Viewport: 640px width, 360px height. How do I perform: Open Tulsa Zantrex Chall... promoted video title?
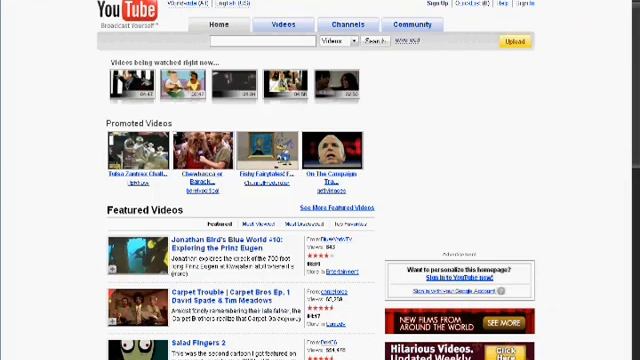click(138, 174)
